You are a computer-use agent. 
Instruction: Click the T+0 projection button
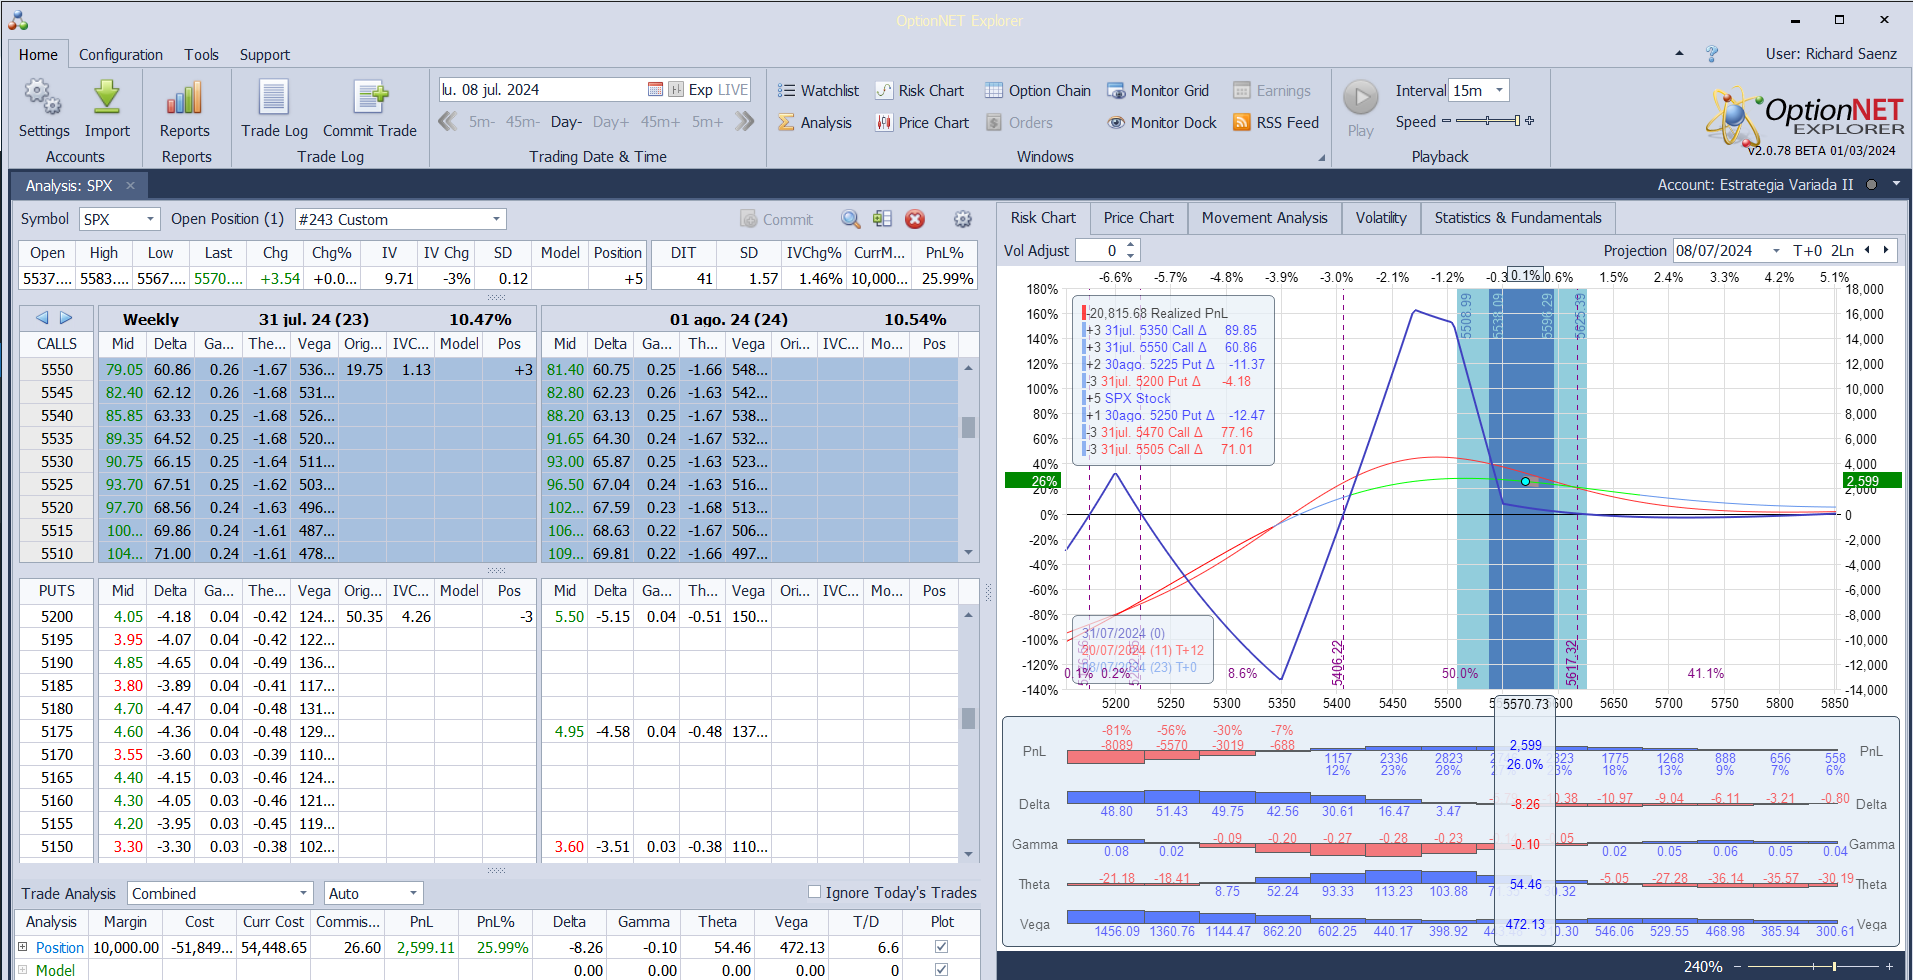coord(1808,251)
